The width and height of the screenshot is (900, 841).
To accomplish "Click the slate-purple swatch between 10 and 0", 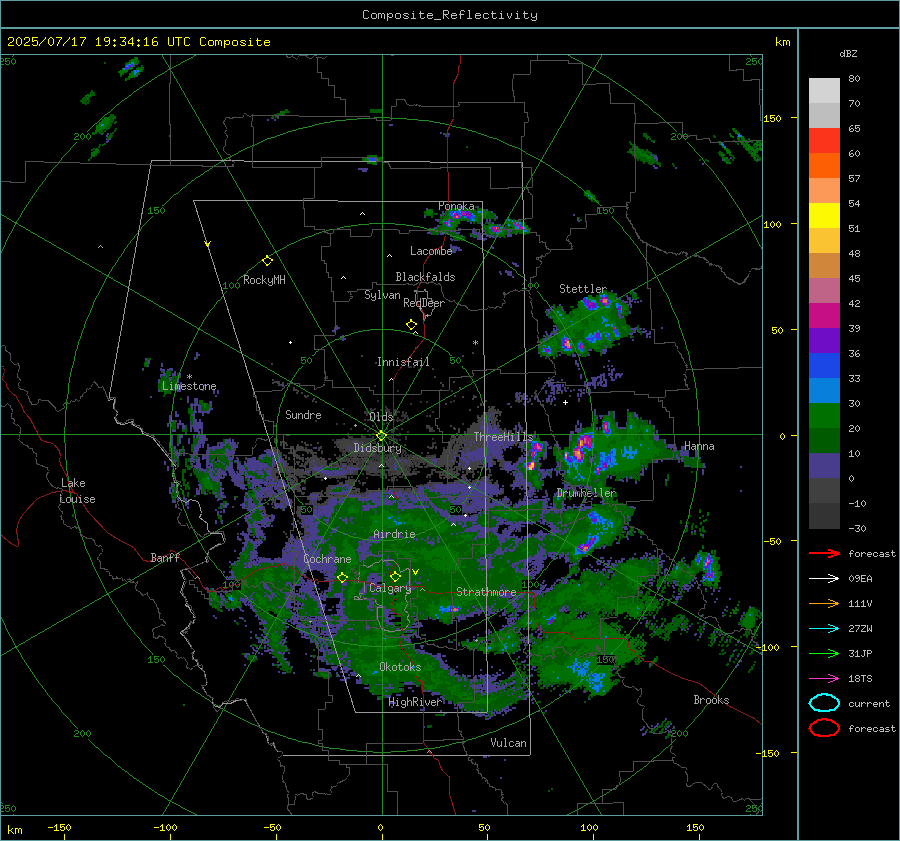I will (824, 466).
